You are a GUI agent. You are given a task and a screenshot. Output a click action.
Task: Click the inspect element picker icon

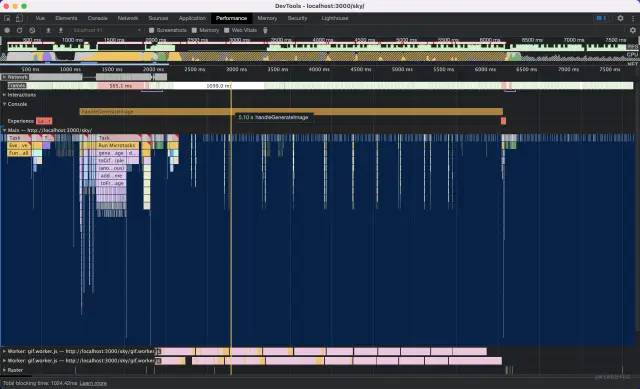[x=7, y=18]
